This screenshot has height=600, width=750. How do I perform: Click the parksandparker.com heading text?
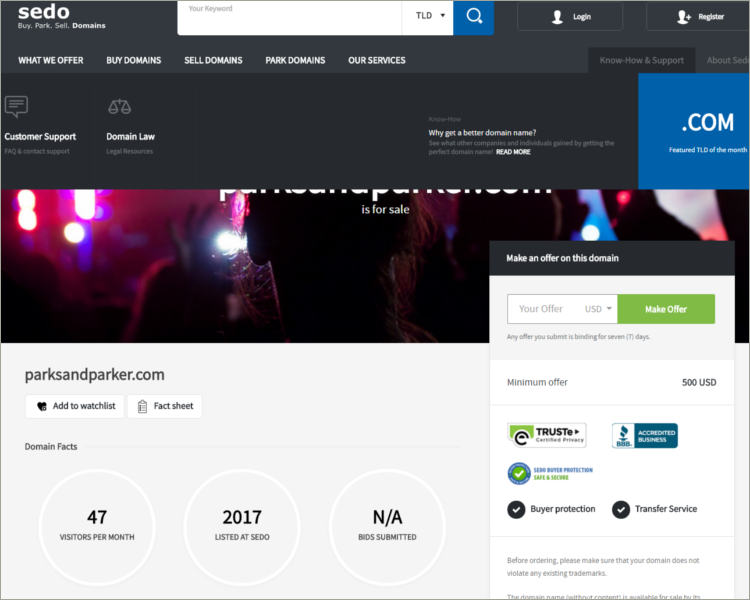(95, 375)
